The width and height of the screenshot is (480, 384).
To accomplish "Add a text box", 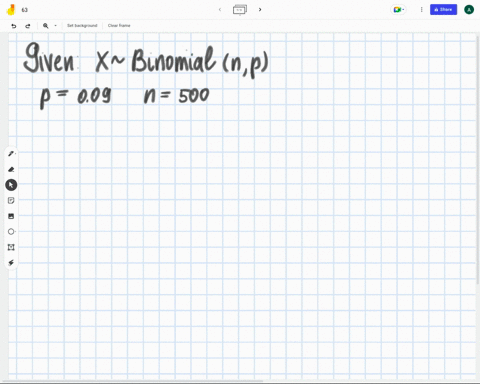I will tap(11, 247).
